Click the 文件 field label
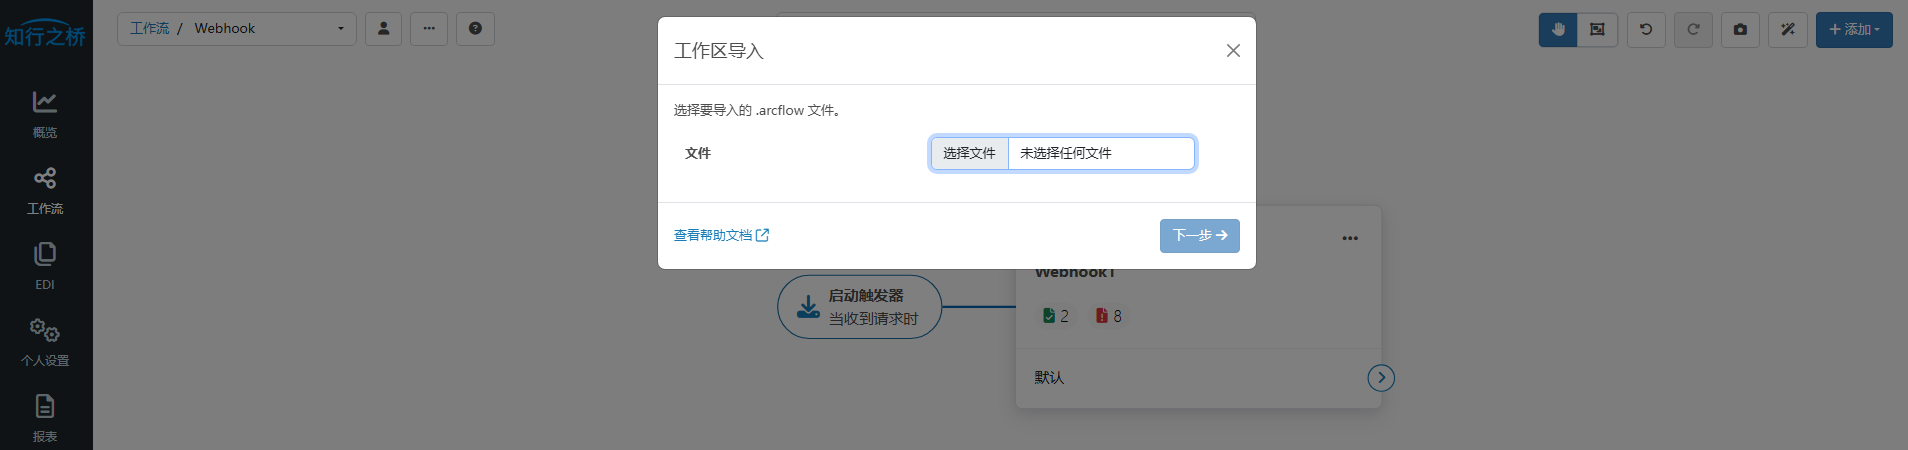This screenshot has width=1908, height=450. 698,153
